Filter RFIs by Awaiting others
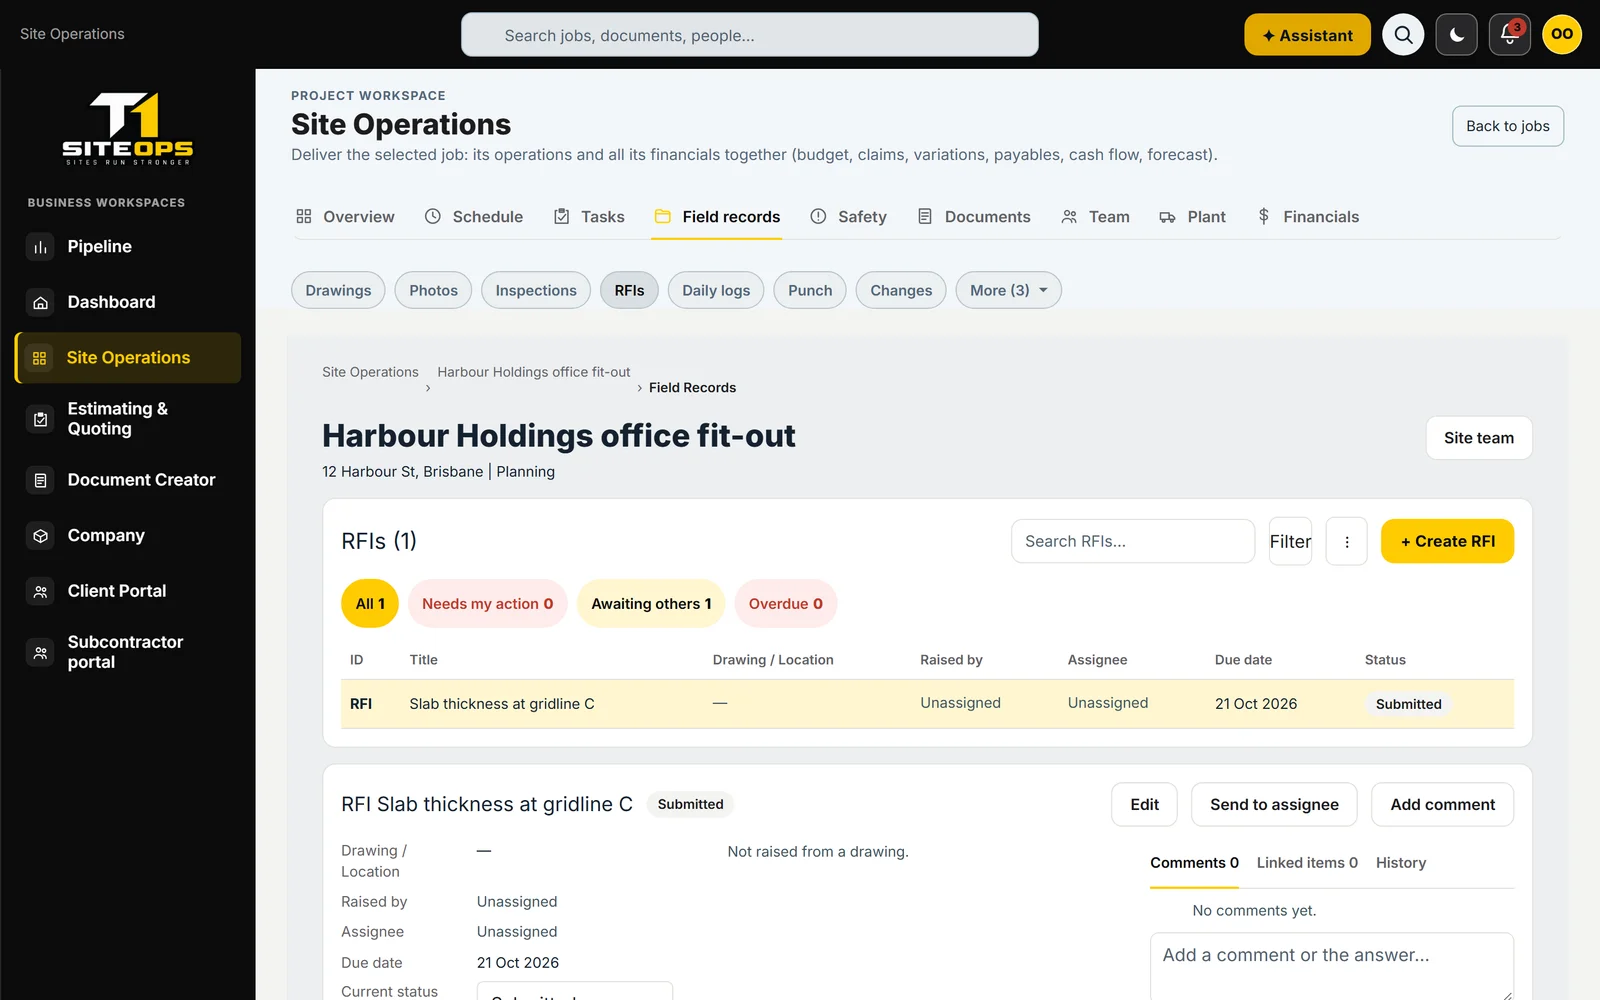The width and height of the screenshot is (1600, 1000). (x=651, y=604)
